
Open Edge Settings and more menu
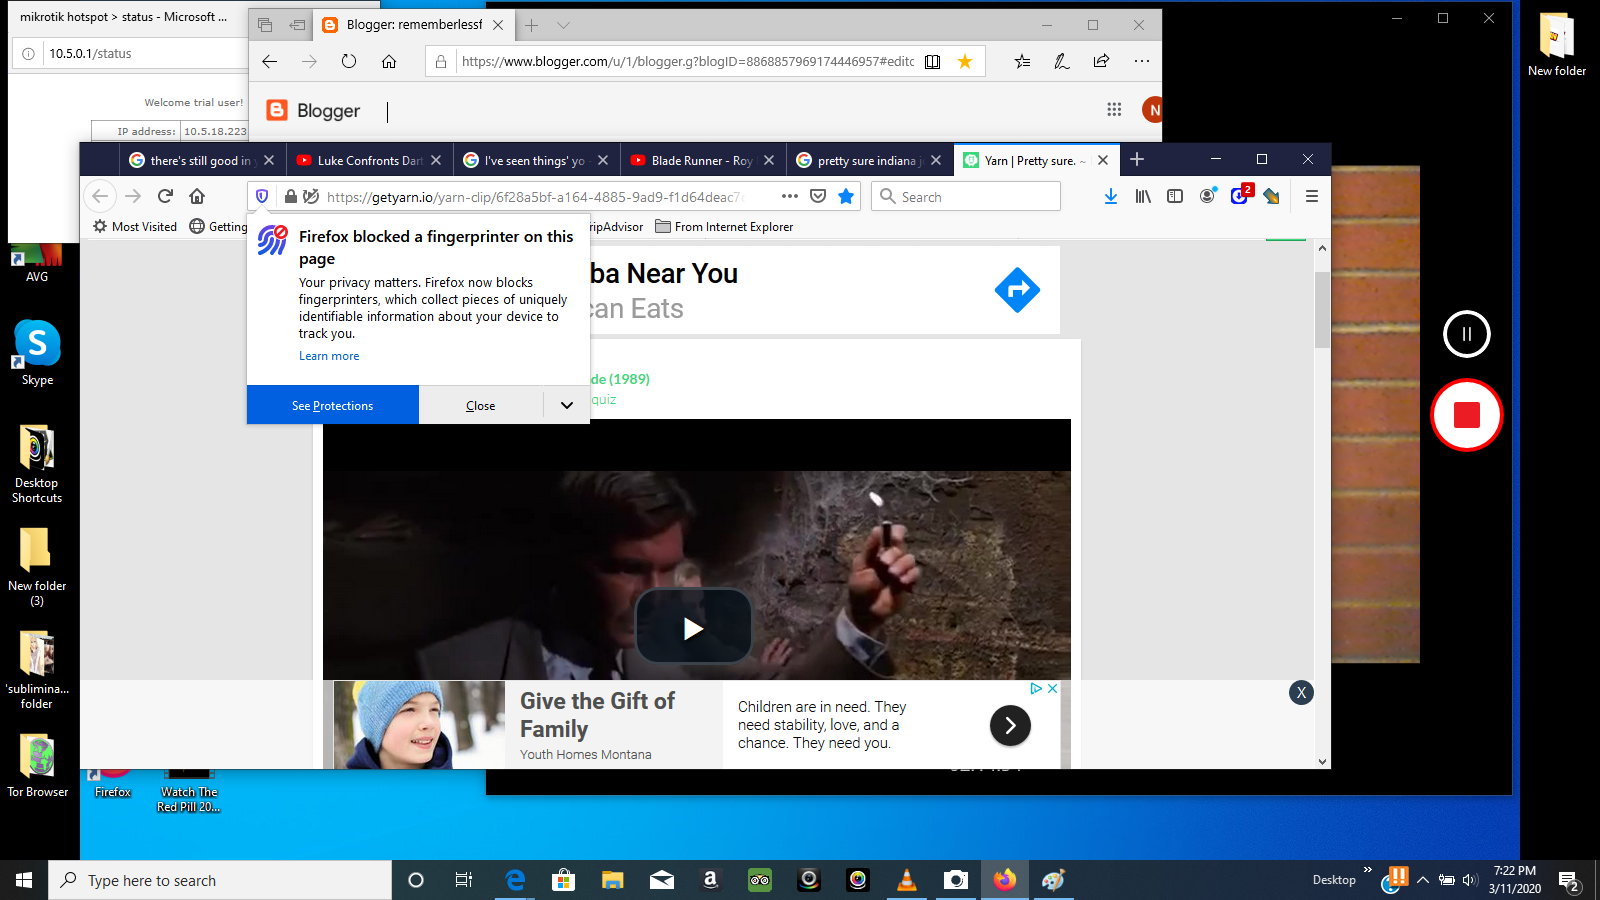pos(1142,61)
